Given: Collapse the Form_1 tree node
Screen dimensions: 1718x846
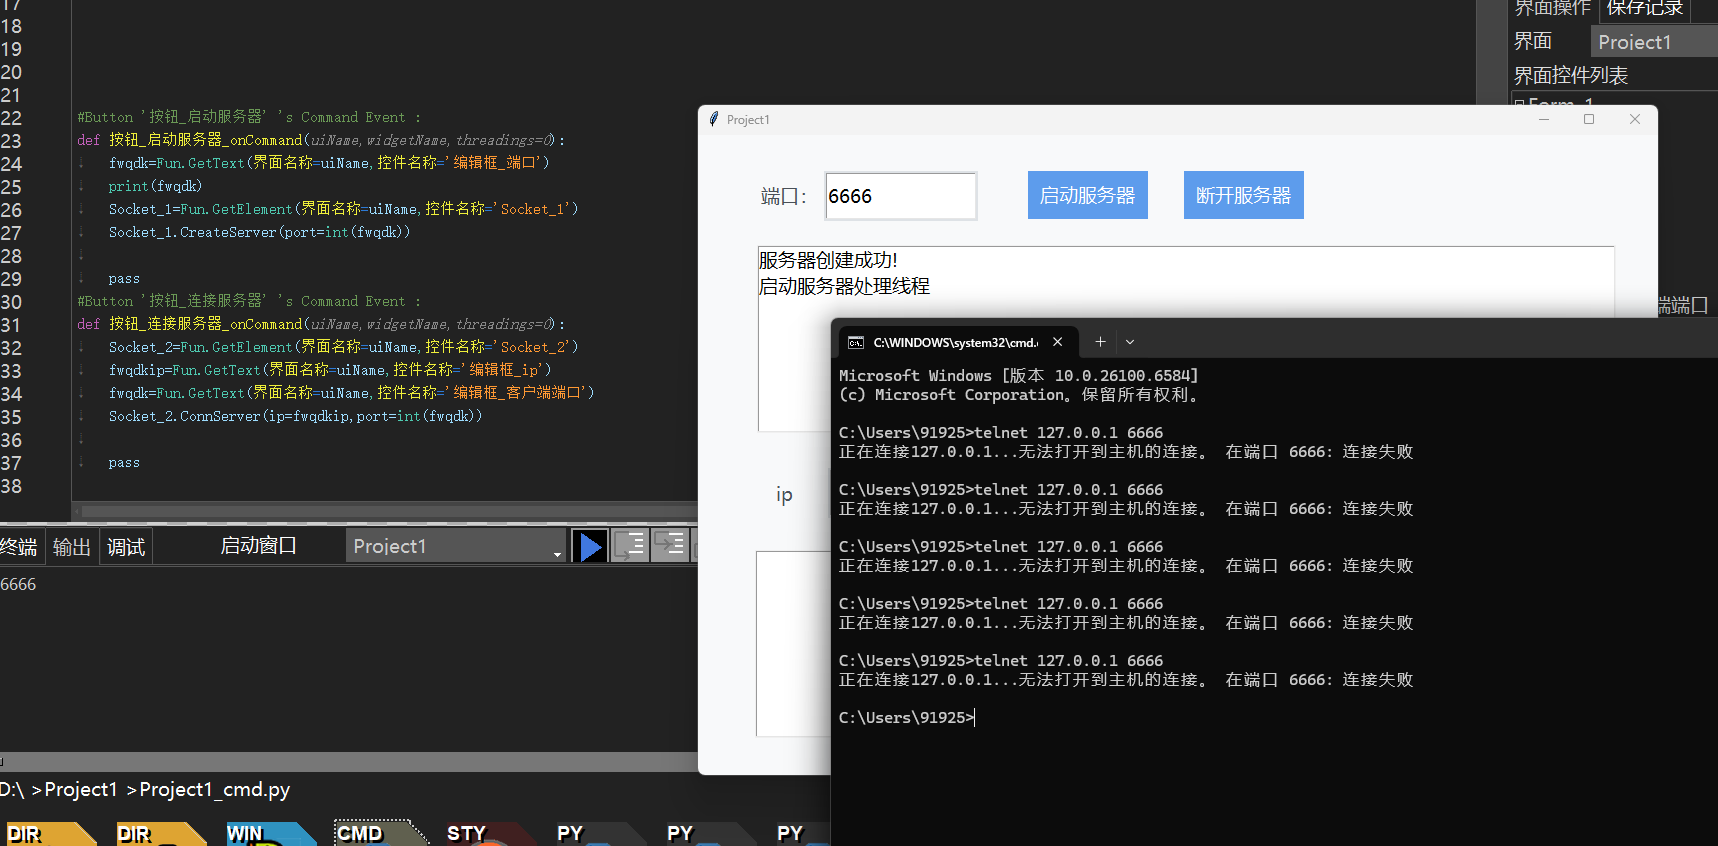Looking at the screenshot, I should click(x=1520, y=104).
